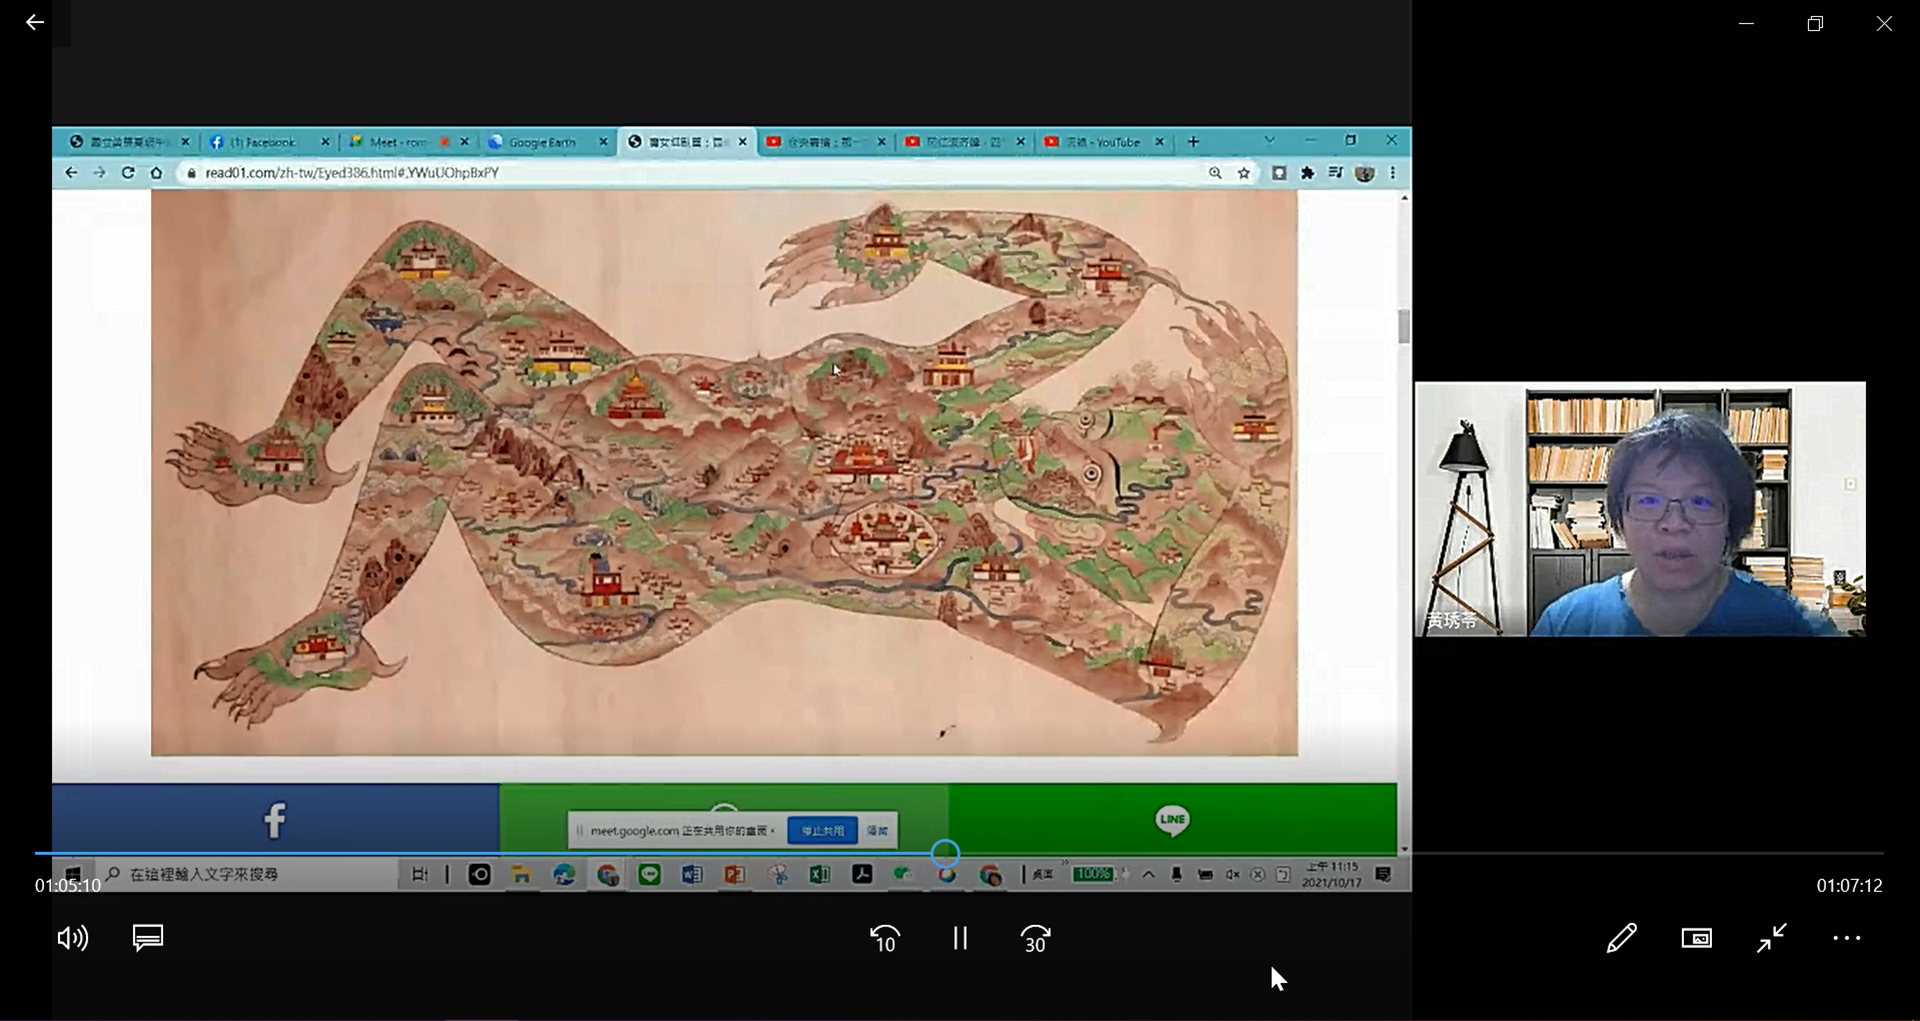
Task: Click the elapsed time 01:05:10
Action: [68, 885]
